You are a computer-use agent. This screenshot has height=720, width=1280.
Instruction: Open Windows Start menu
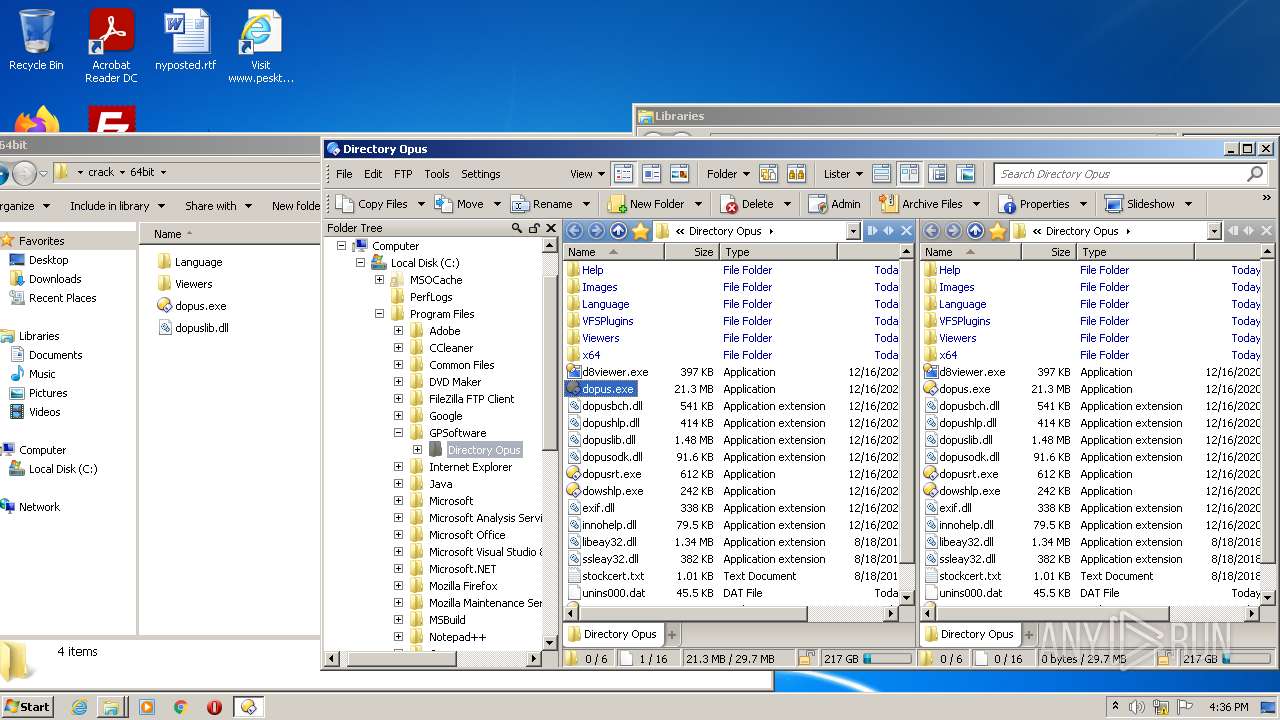(x=27, y=706)
